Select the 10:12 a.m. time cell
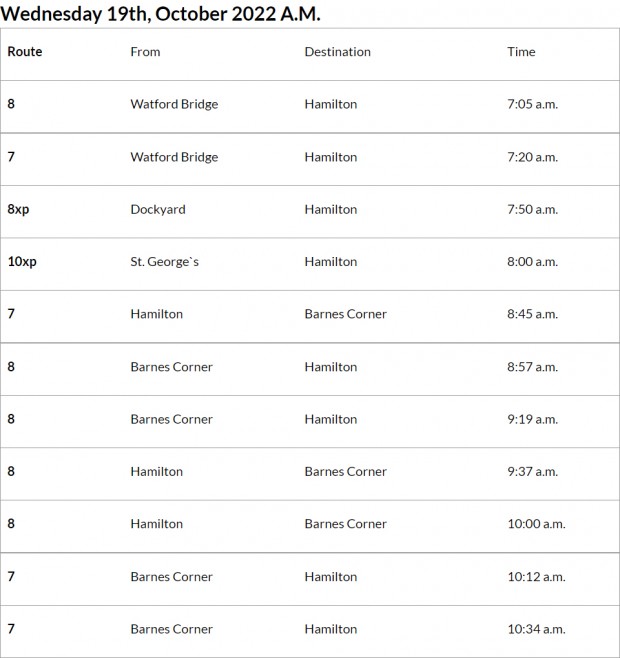The height and width of the screenshot is (658, 620). click(536, 577)
